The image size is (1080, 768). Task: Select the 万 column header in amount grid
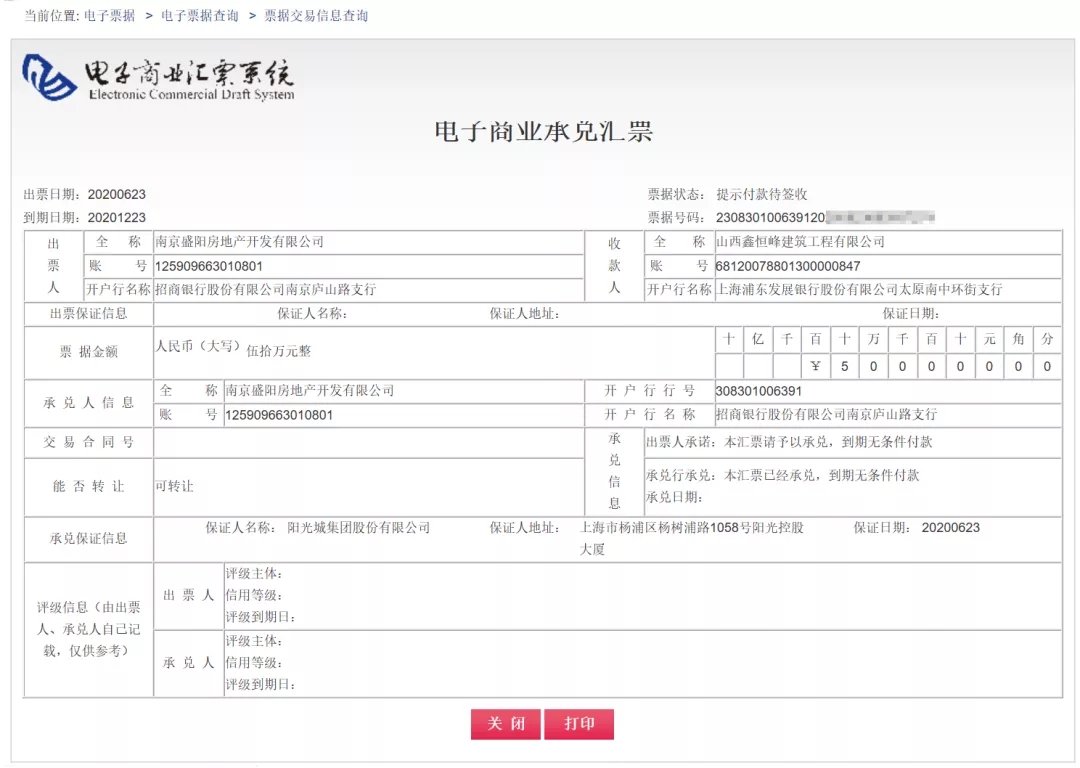(x=873, y=338)
